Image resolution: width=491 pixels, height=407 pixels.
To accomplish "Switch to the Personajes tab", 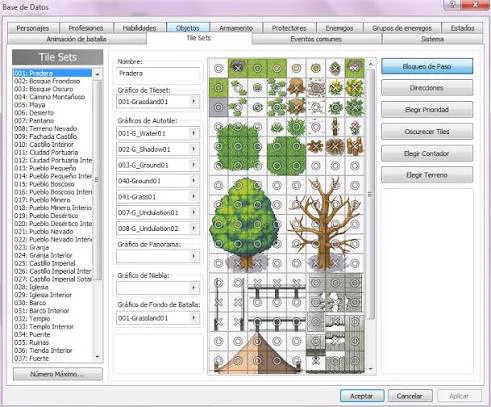I will 33,28.
